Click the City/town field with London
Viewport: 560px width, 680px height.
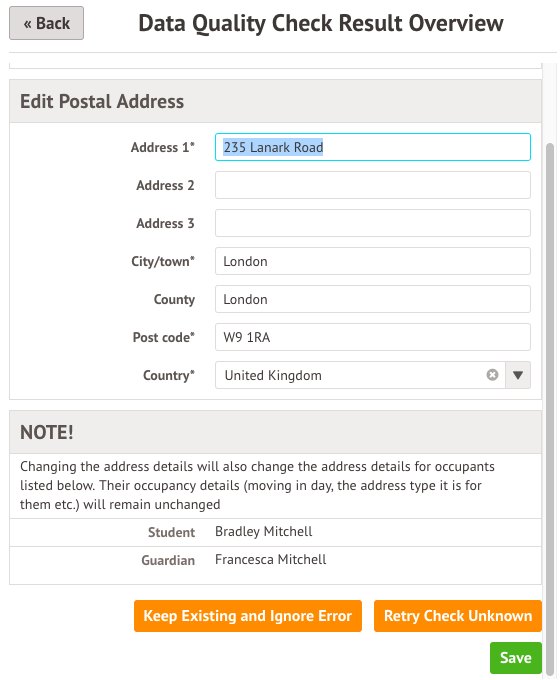coord(373,261)
